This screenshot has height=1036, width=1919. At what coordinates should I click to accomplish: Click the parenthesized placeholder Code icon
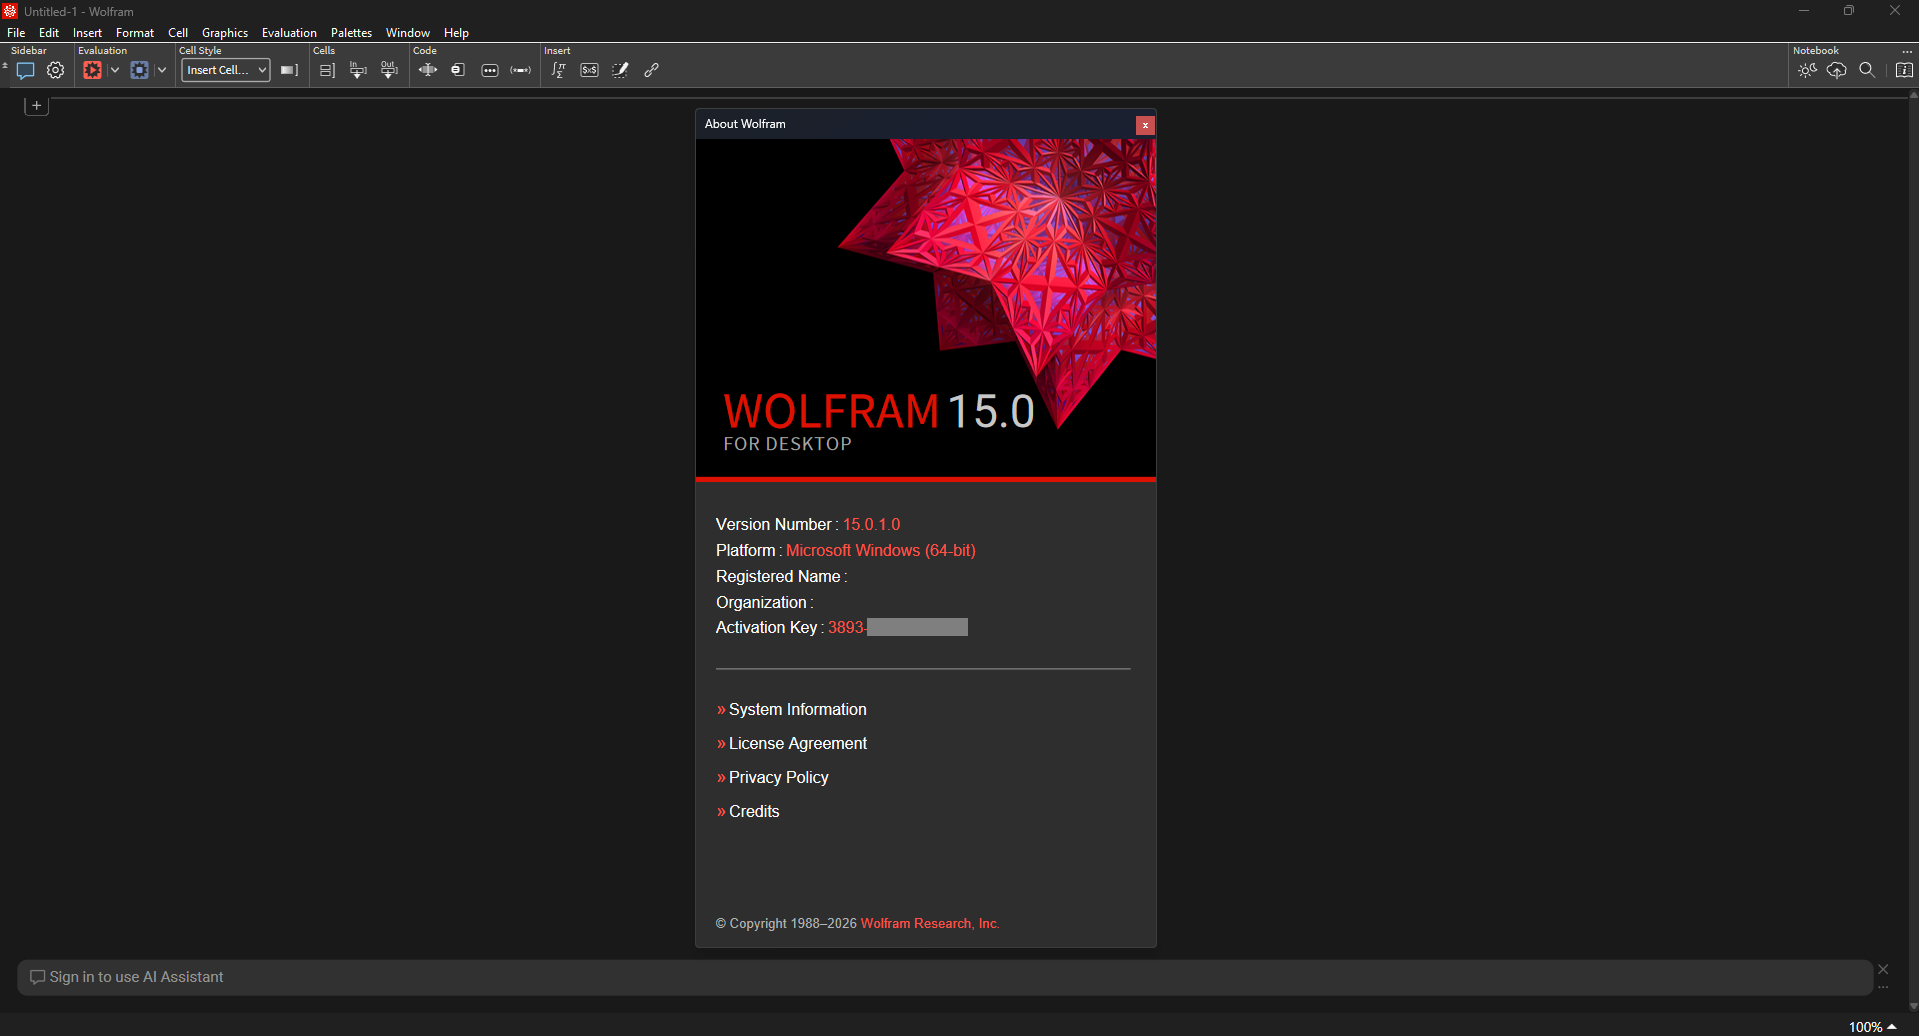point(521,70)
